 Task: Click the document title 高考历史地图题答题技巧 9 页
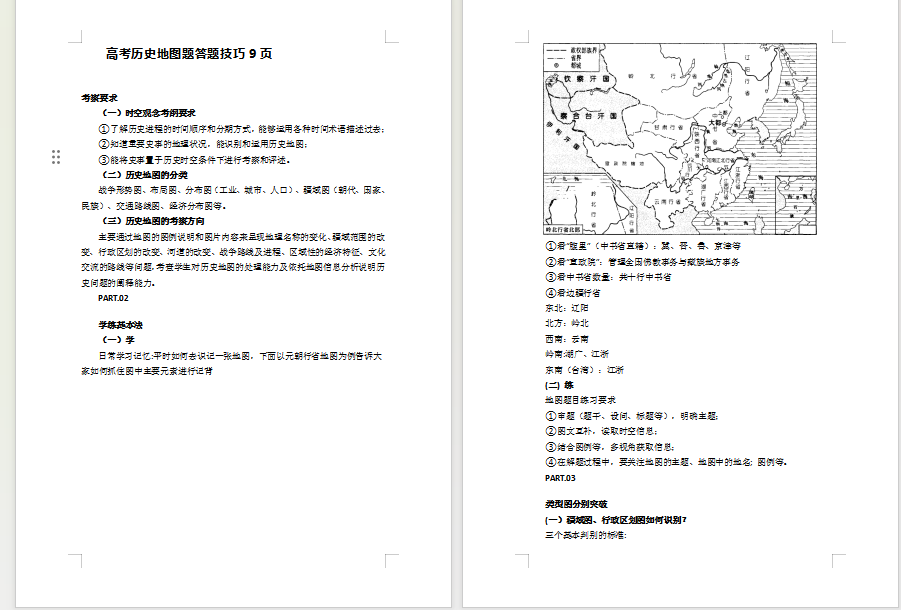(x=189, y=54)
